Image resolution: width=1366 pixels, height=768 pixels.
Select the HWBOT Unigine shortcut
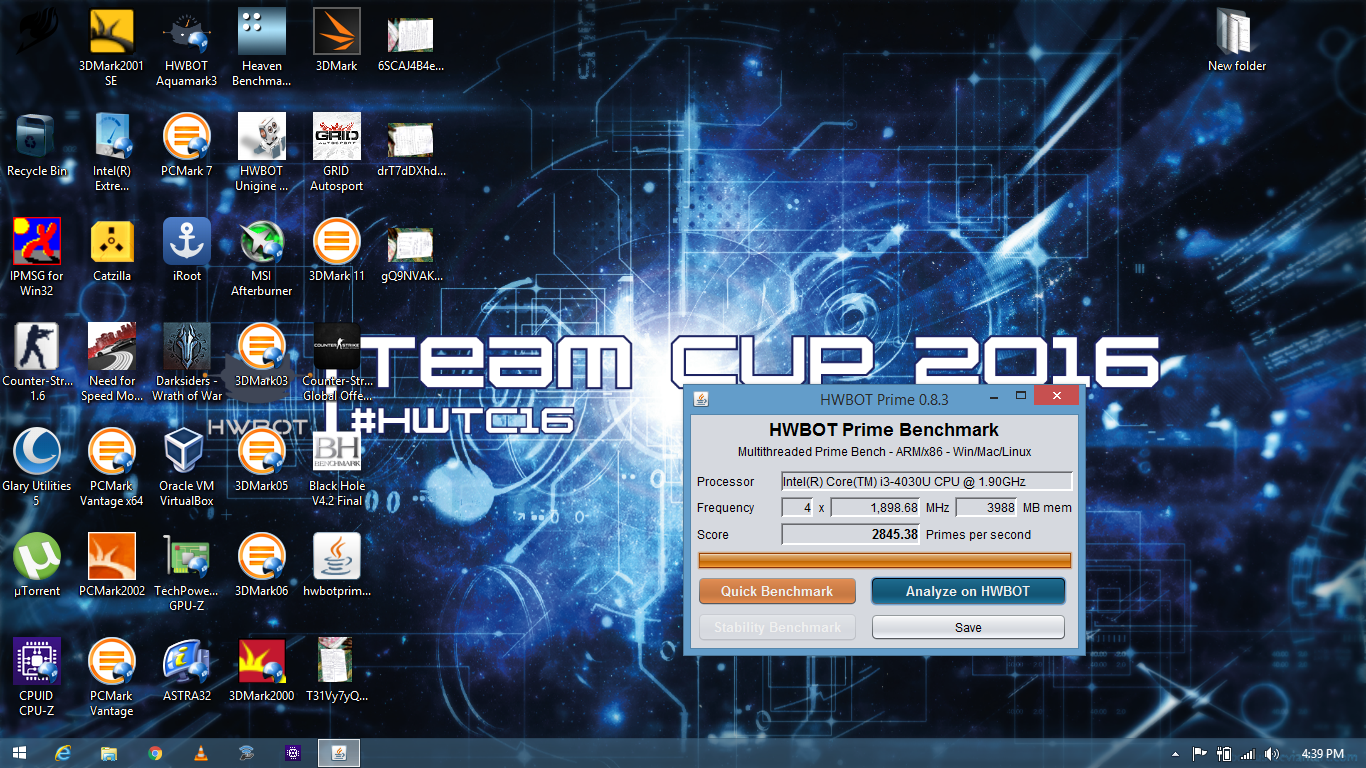262,152
